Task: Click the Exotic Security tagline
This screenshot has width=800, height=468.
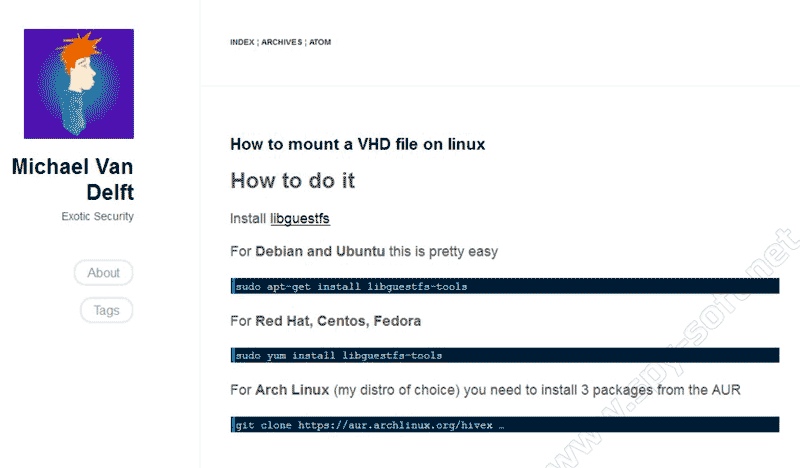Action: [97, 216]
